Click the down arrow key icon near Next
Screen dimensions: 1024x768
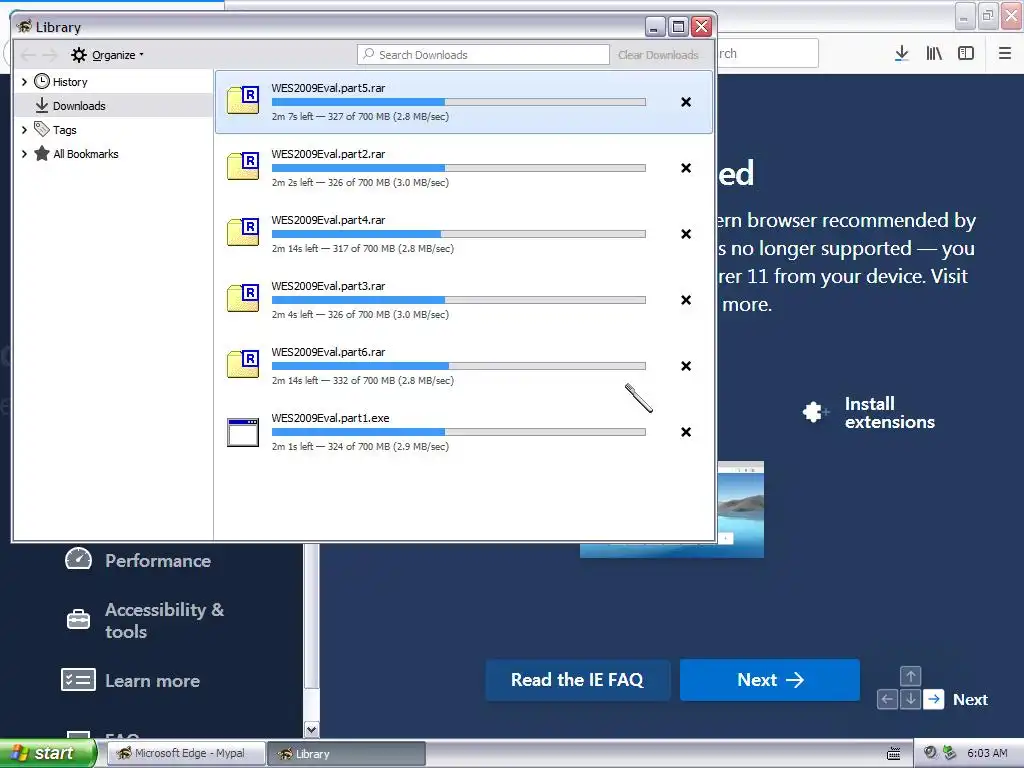[x=910, y=699]
